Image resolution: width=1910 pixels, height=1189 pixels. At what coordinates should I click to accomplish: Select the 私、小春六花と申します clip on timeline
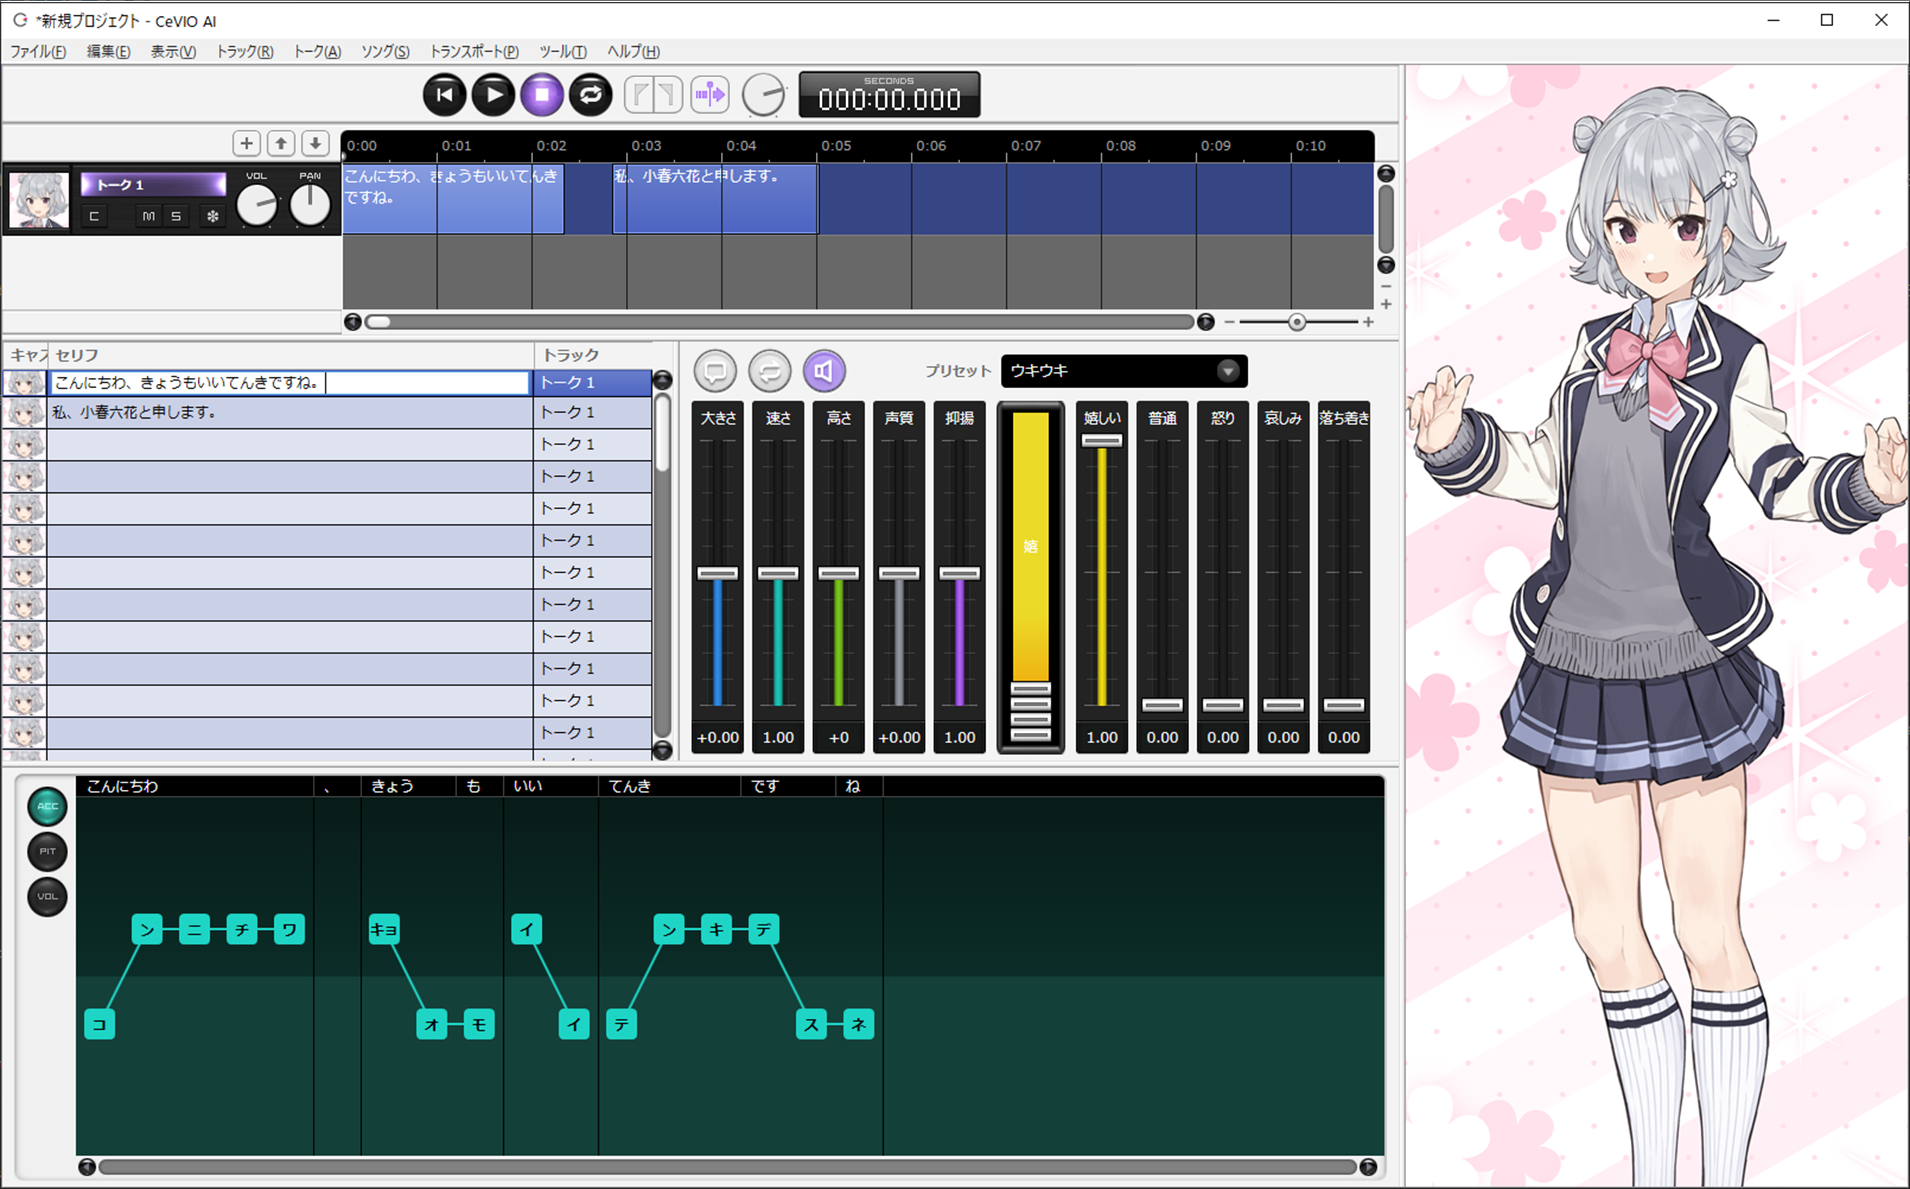coord(715,199)
